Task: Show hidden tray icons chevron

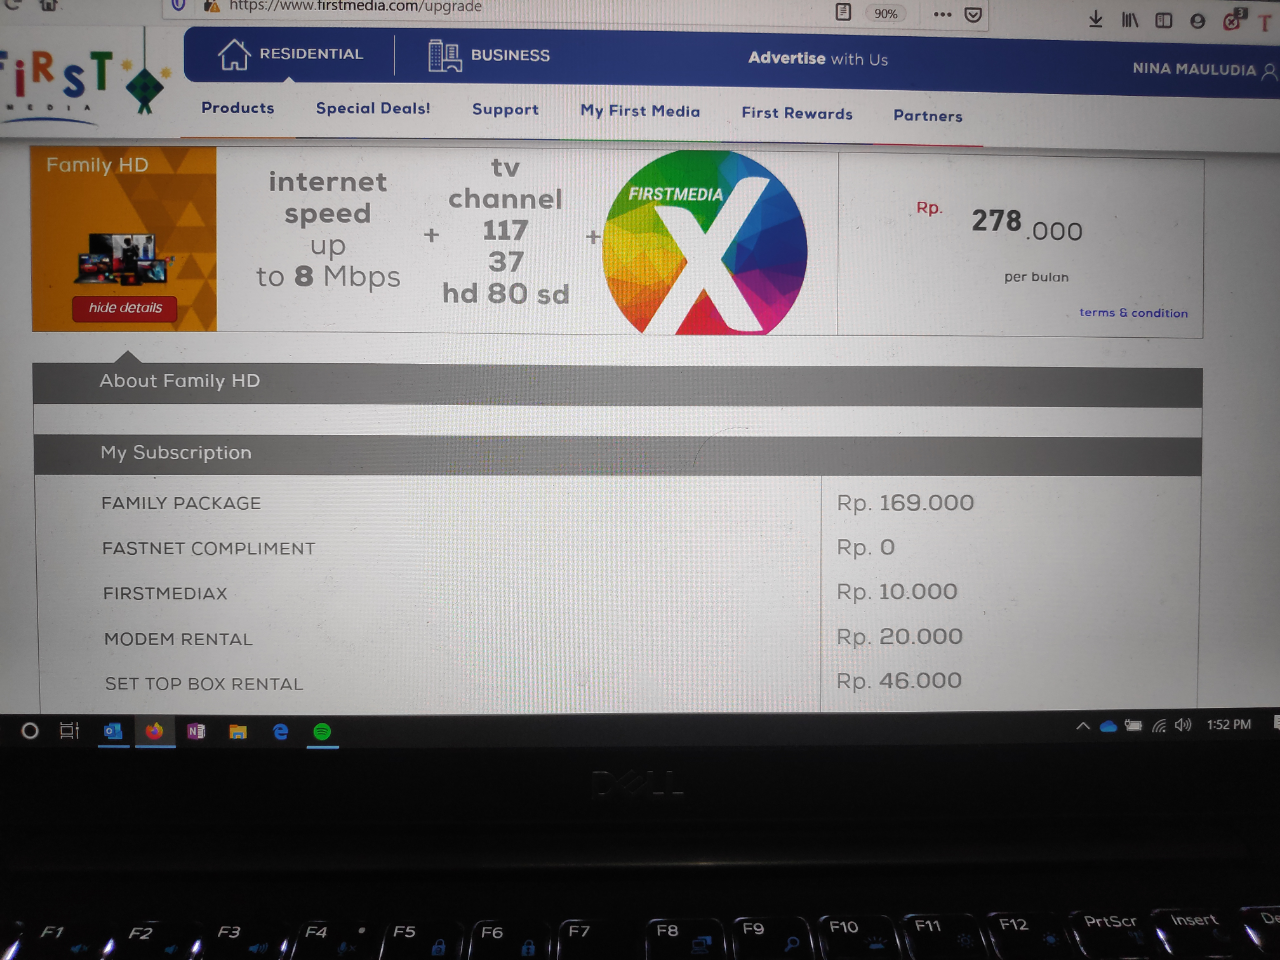Action: [1083, 727]
